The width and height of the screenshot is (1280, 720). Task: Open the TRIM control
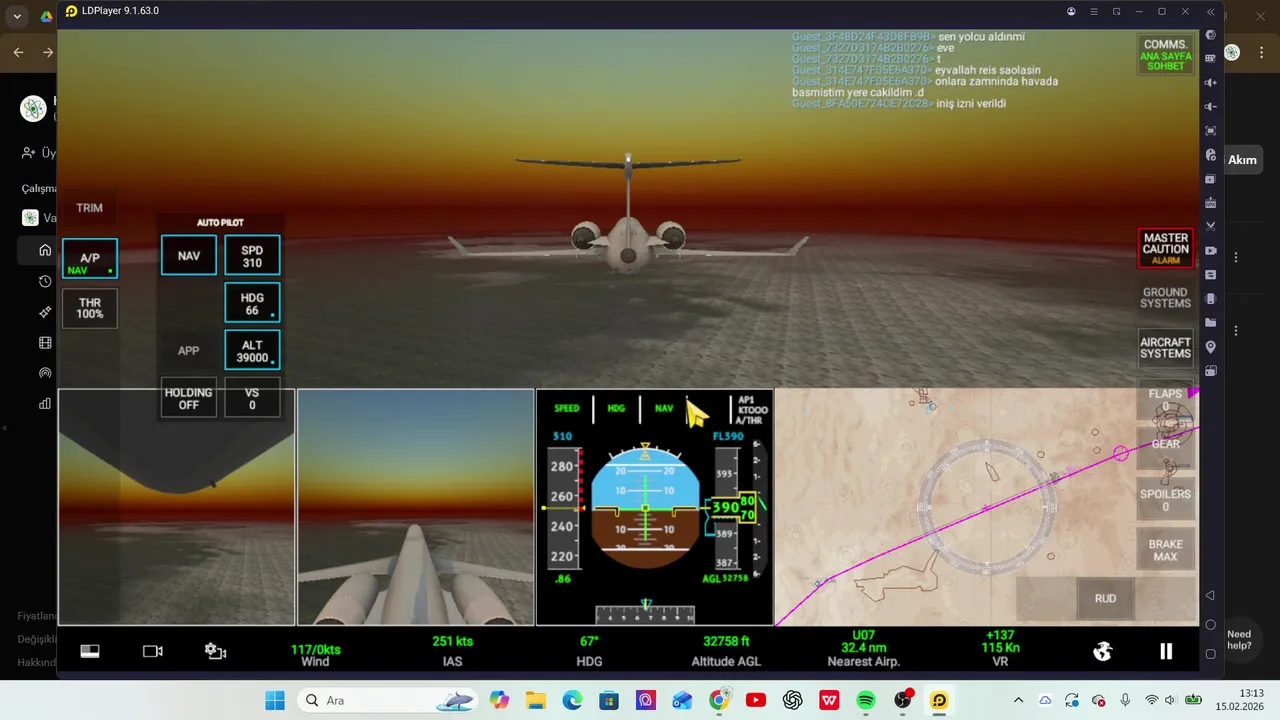coord(90,208)
